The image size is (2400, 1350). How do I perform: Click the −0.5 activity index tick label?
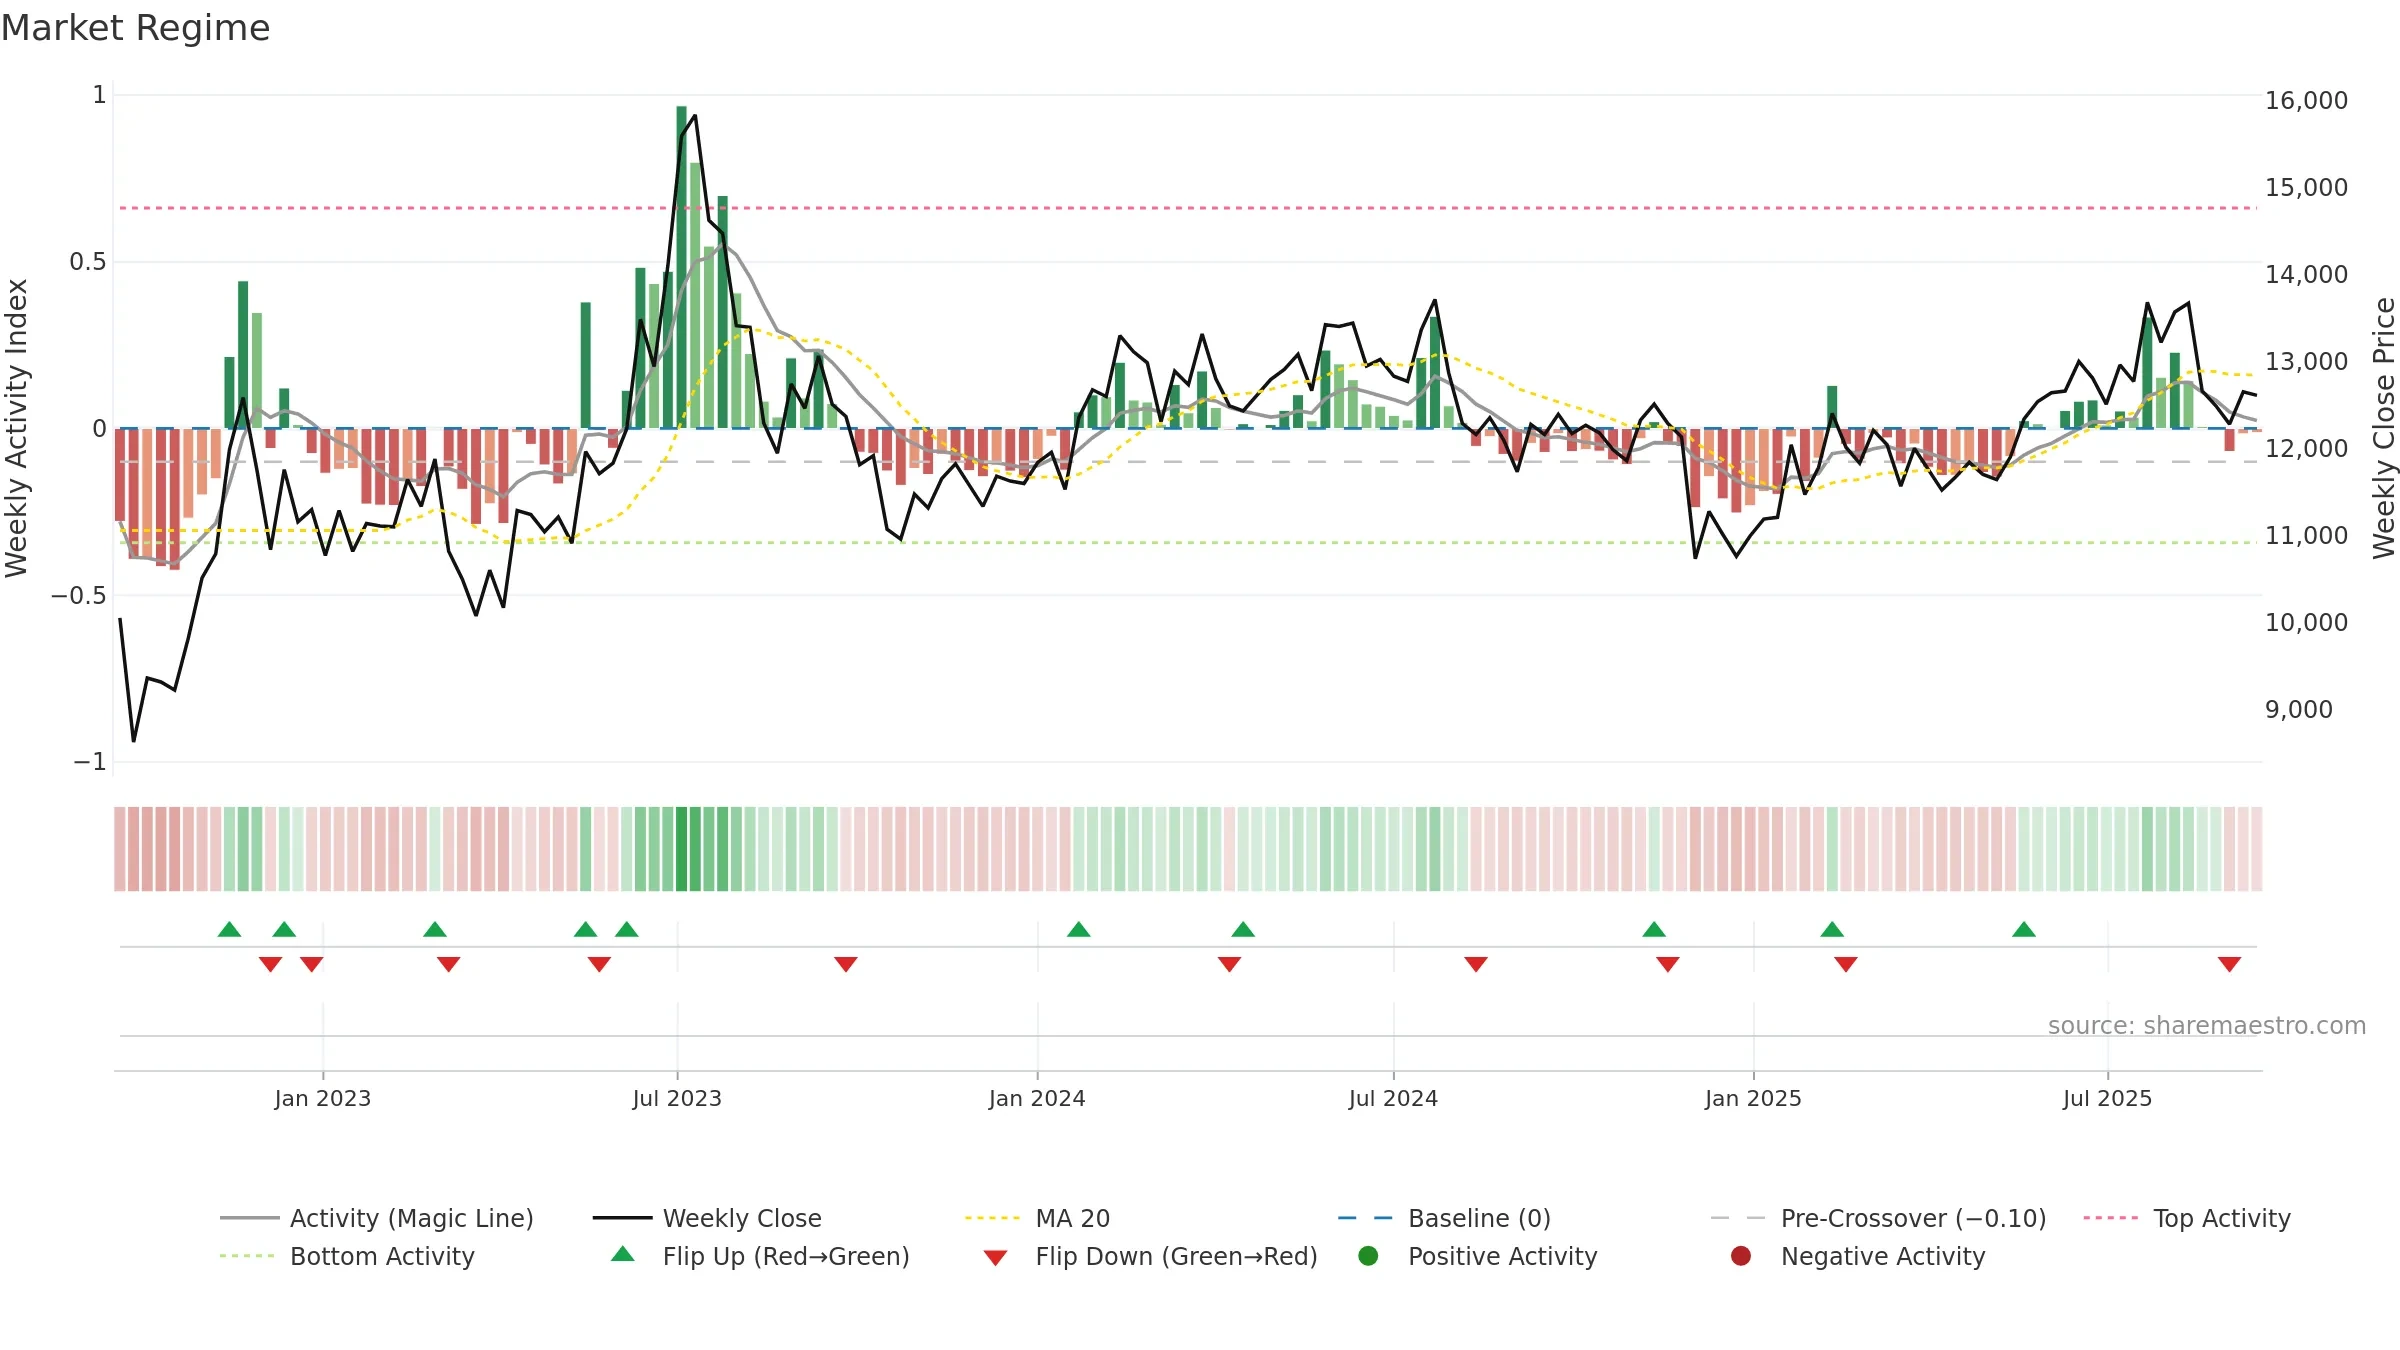coord(78,595)
